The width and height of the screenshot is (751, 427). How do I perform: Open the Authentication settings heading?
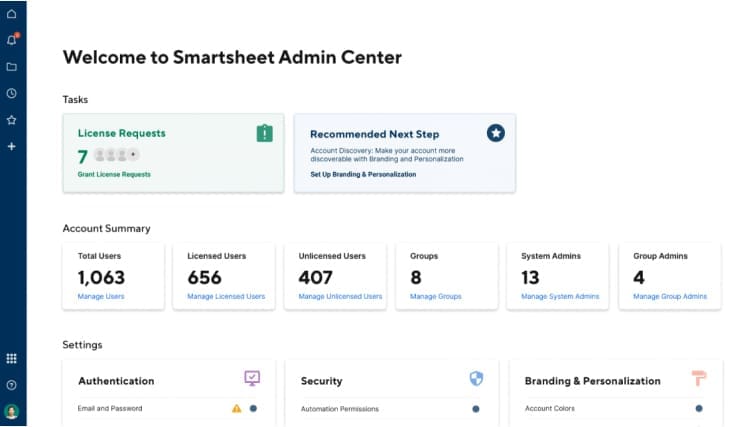pyautogui.click(x=116, y=381)
